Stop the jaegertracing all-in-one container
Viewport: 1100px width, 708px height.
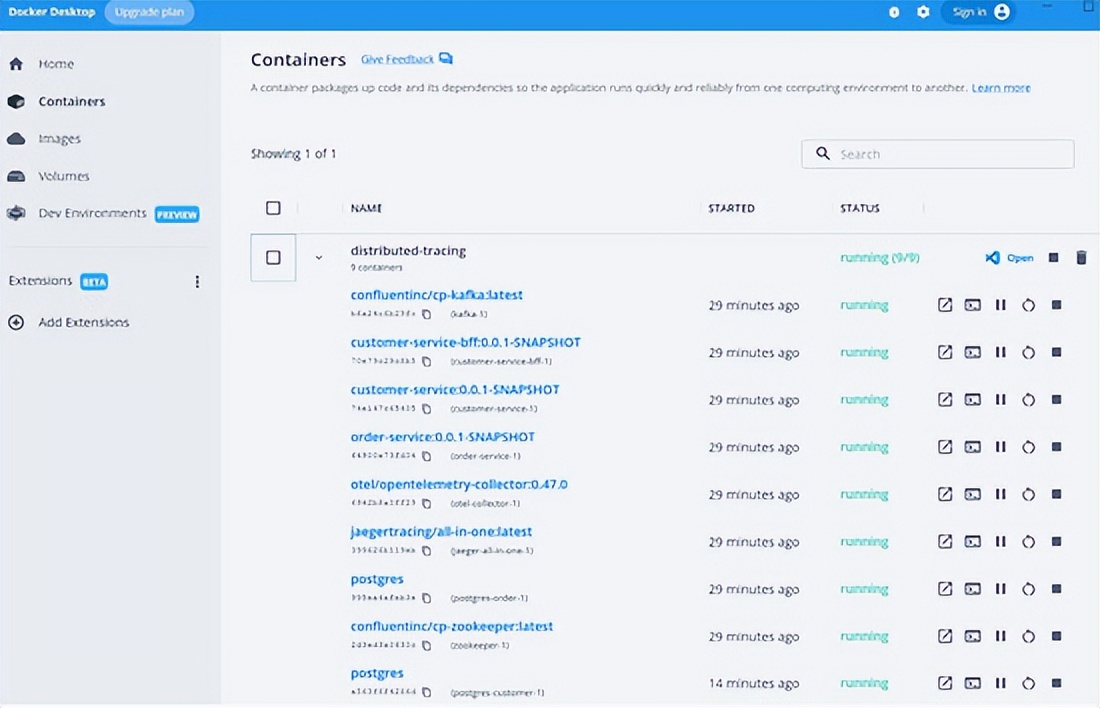(1056, 542)
